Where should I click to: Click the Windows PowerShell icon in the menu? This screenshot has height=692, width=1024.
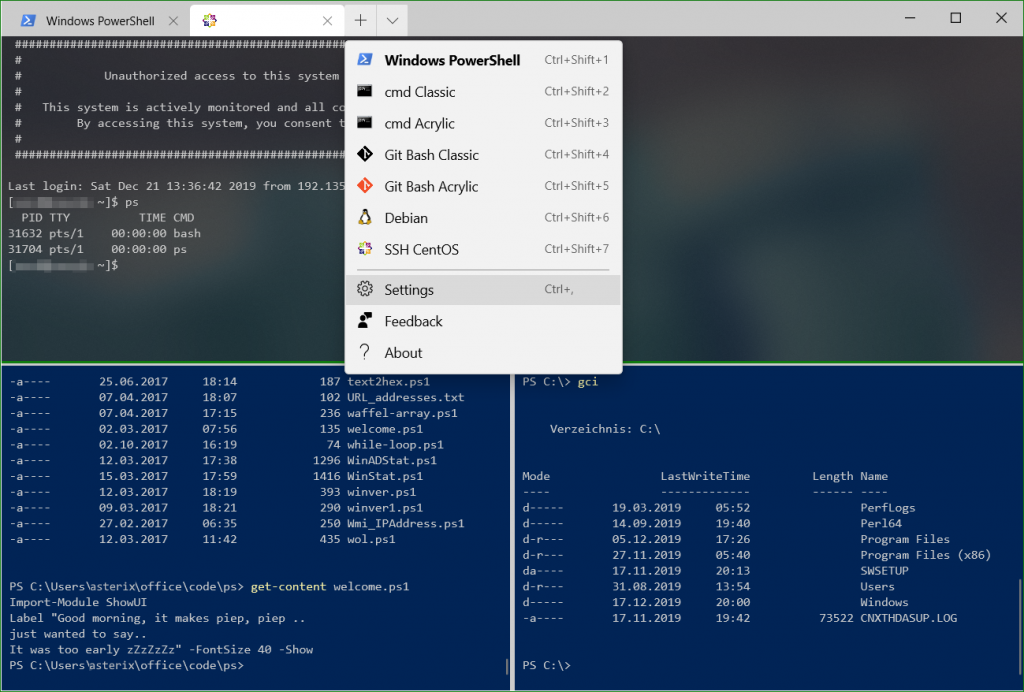coord(364,60)
